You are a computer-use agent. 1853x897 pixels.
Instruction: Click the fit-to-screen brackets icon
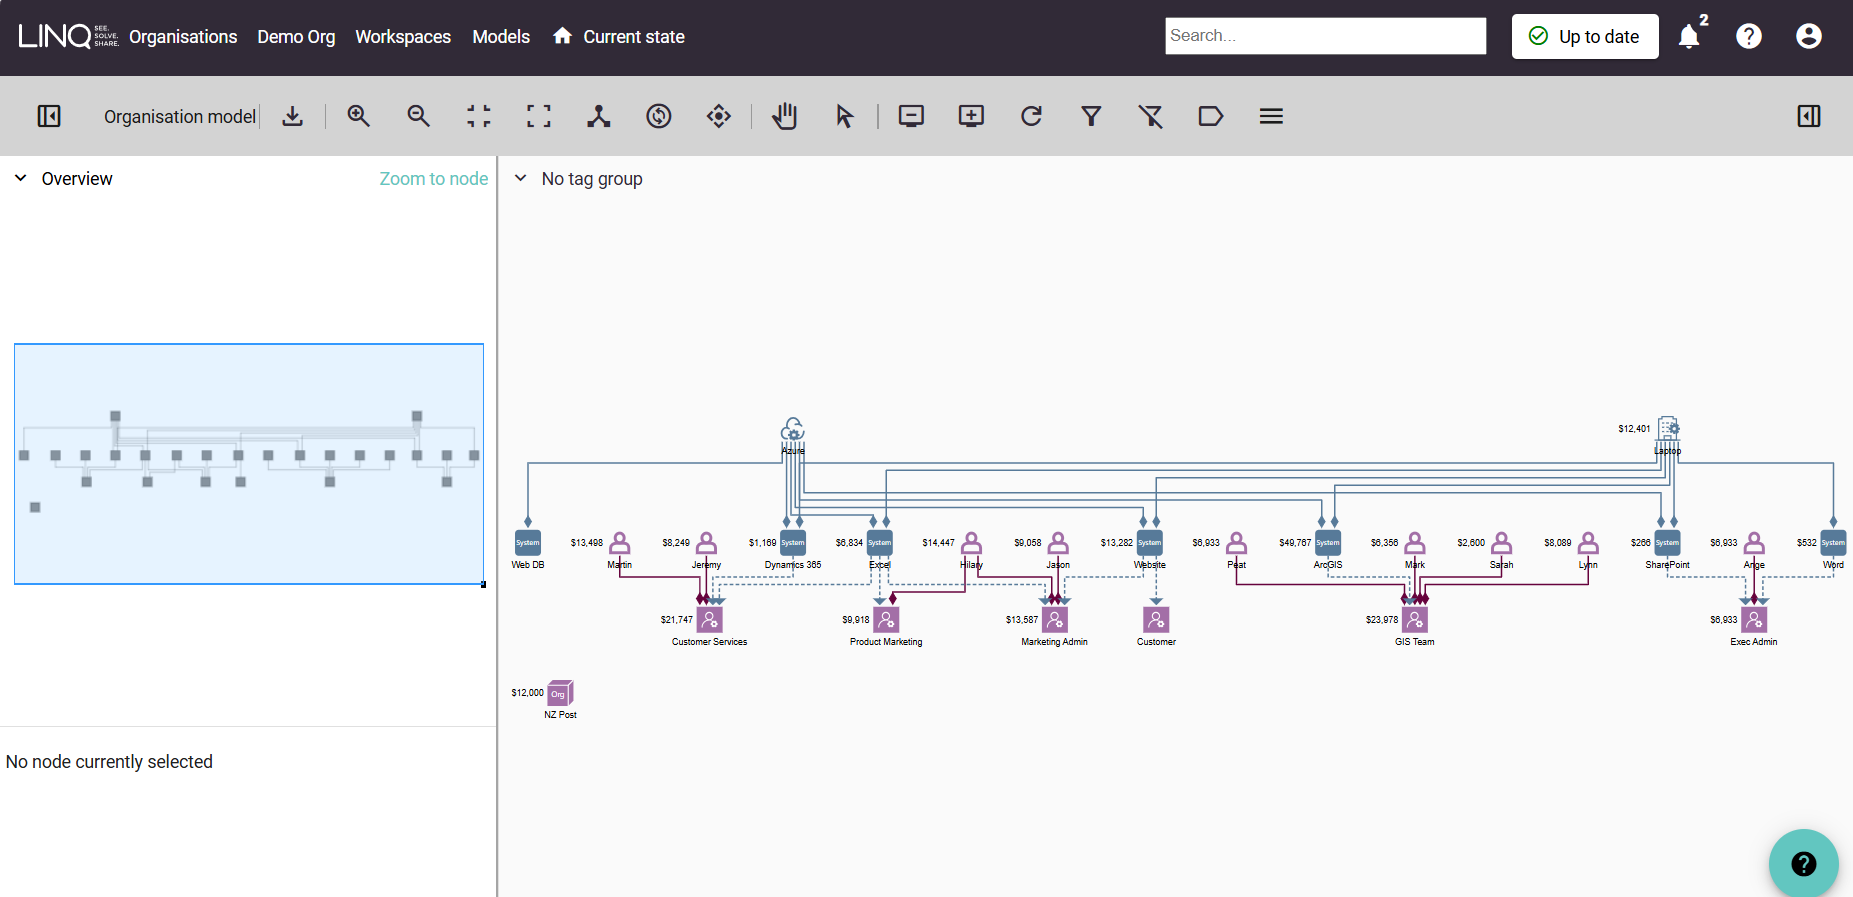[539, 116]
